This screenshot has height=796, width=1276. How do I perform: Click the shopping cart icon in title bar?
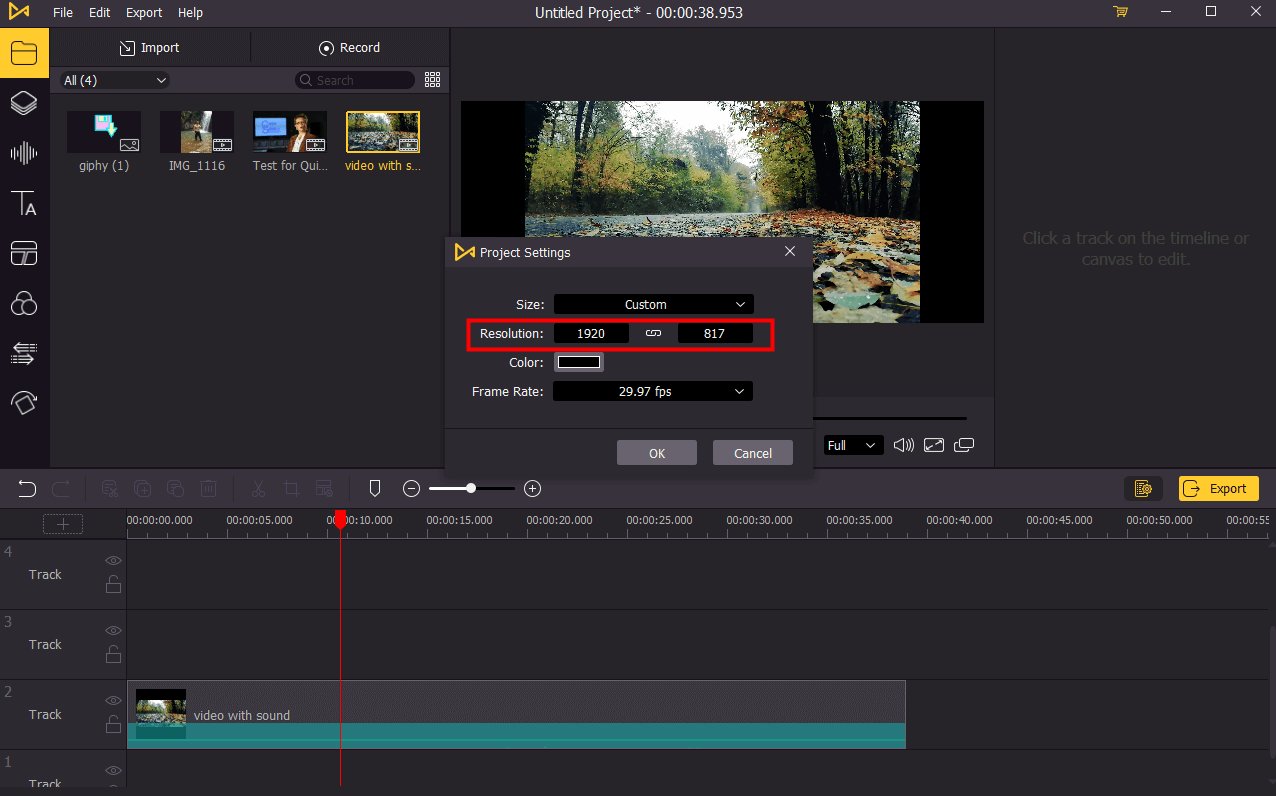(x=1120, y=12)
